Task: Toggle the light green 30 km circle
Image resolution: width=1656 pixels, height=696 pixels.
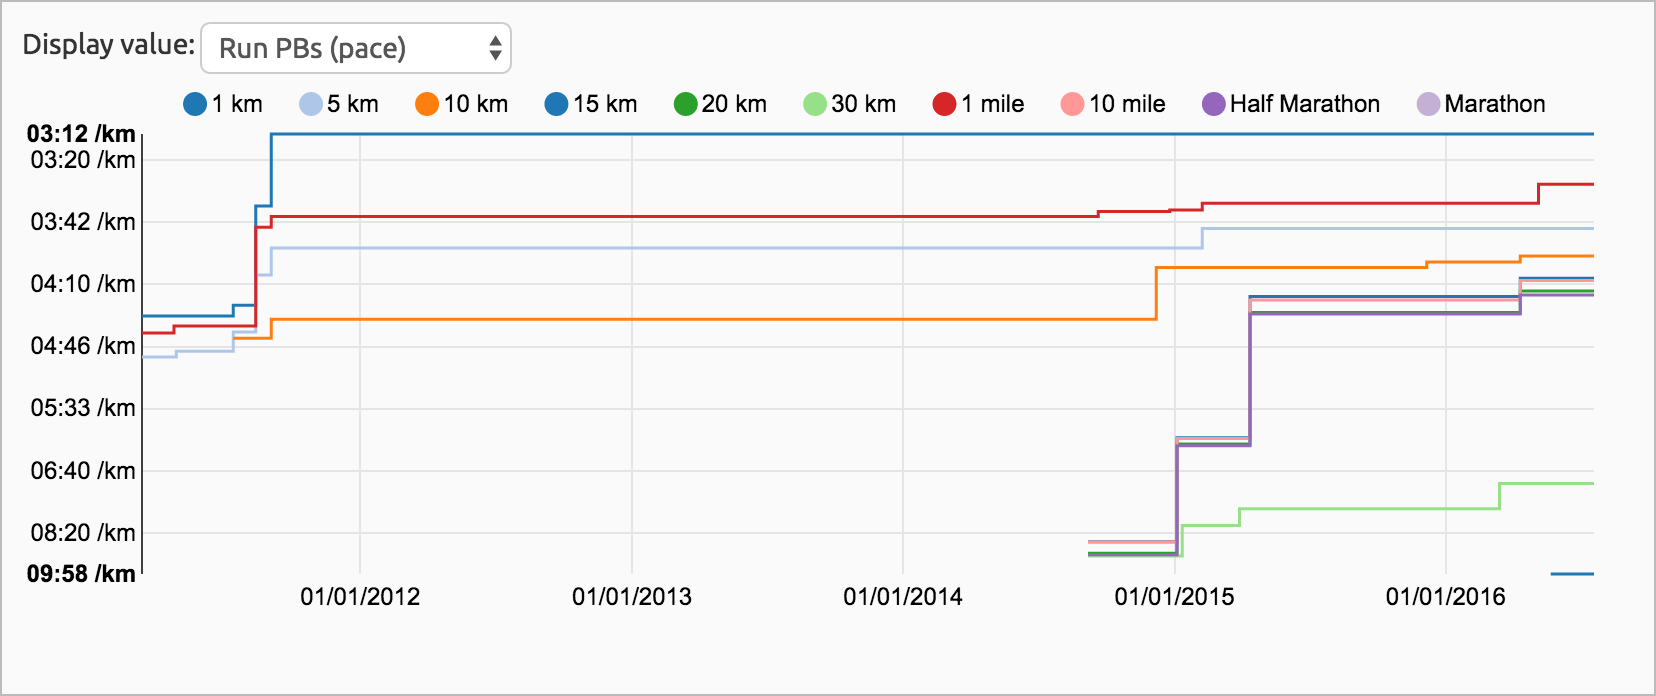Action: tap(815, 104)
